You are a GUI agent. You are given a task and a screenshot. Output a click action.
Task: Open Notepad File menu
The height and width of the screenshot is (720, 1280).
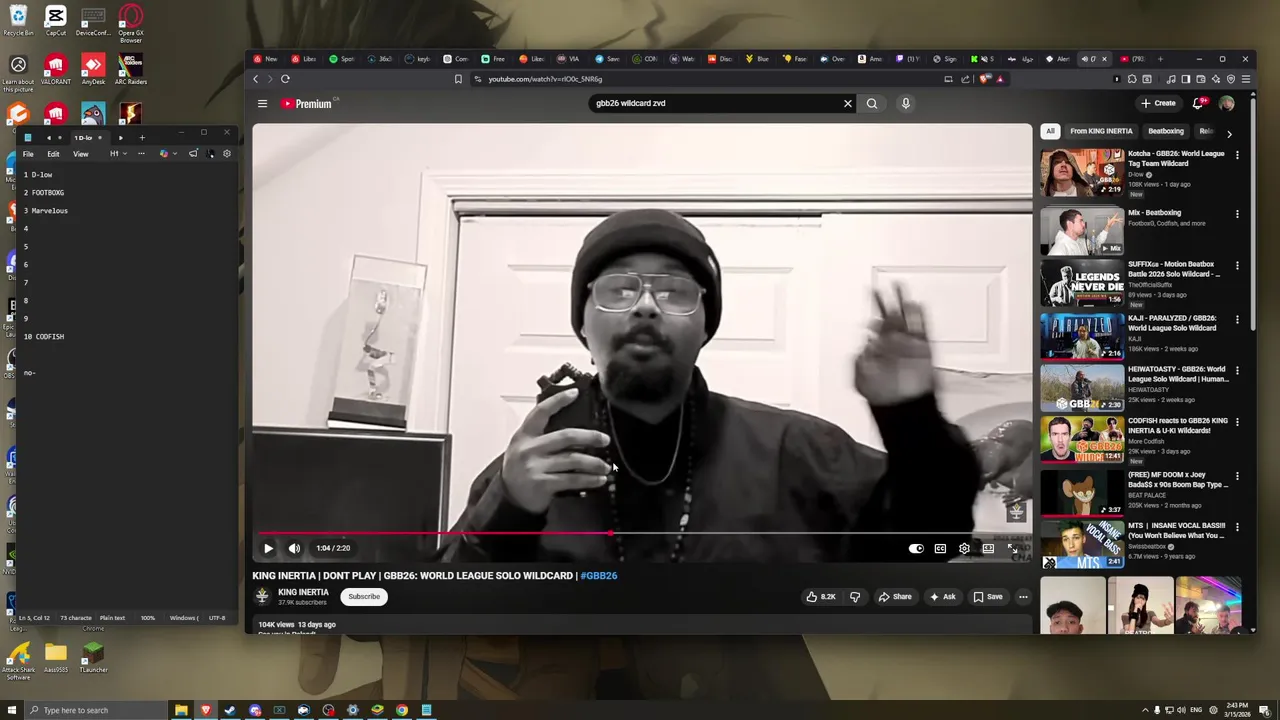click(28, 154)
